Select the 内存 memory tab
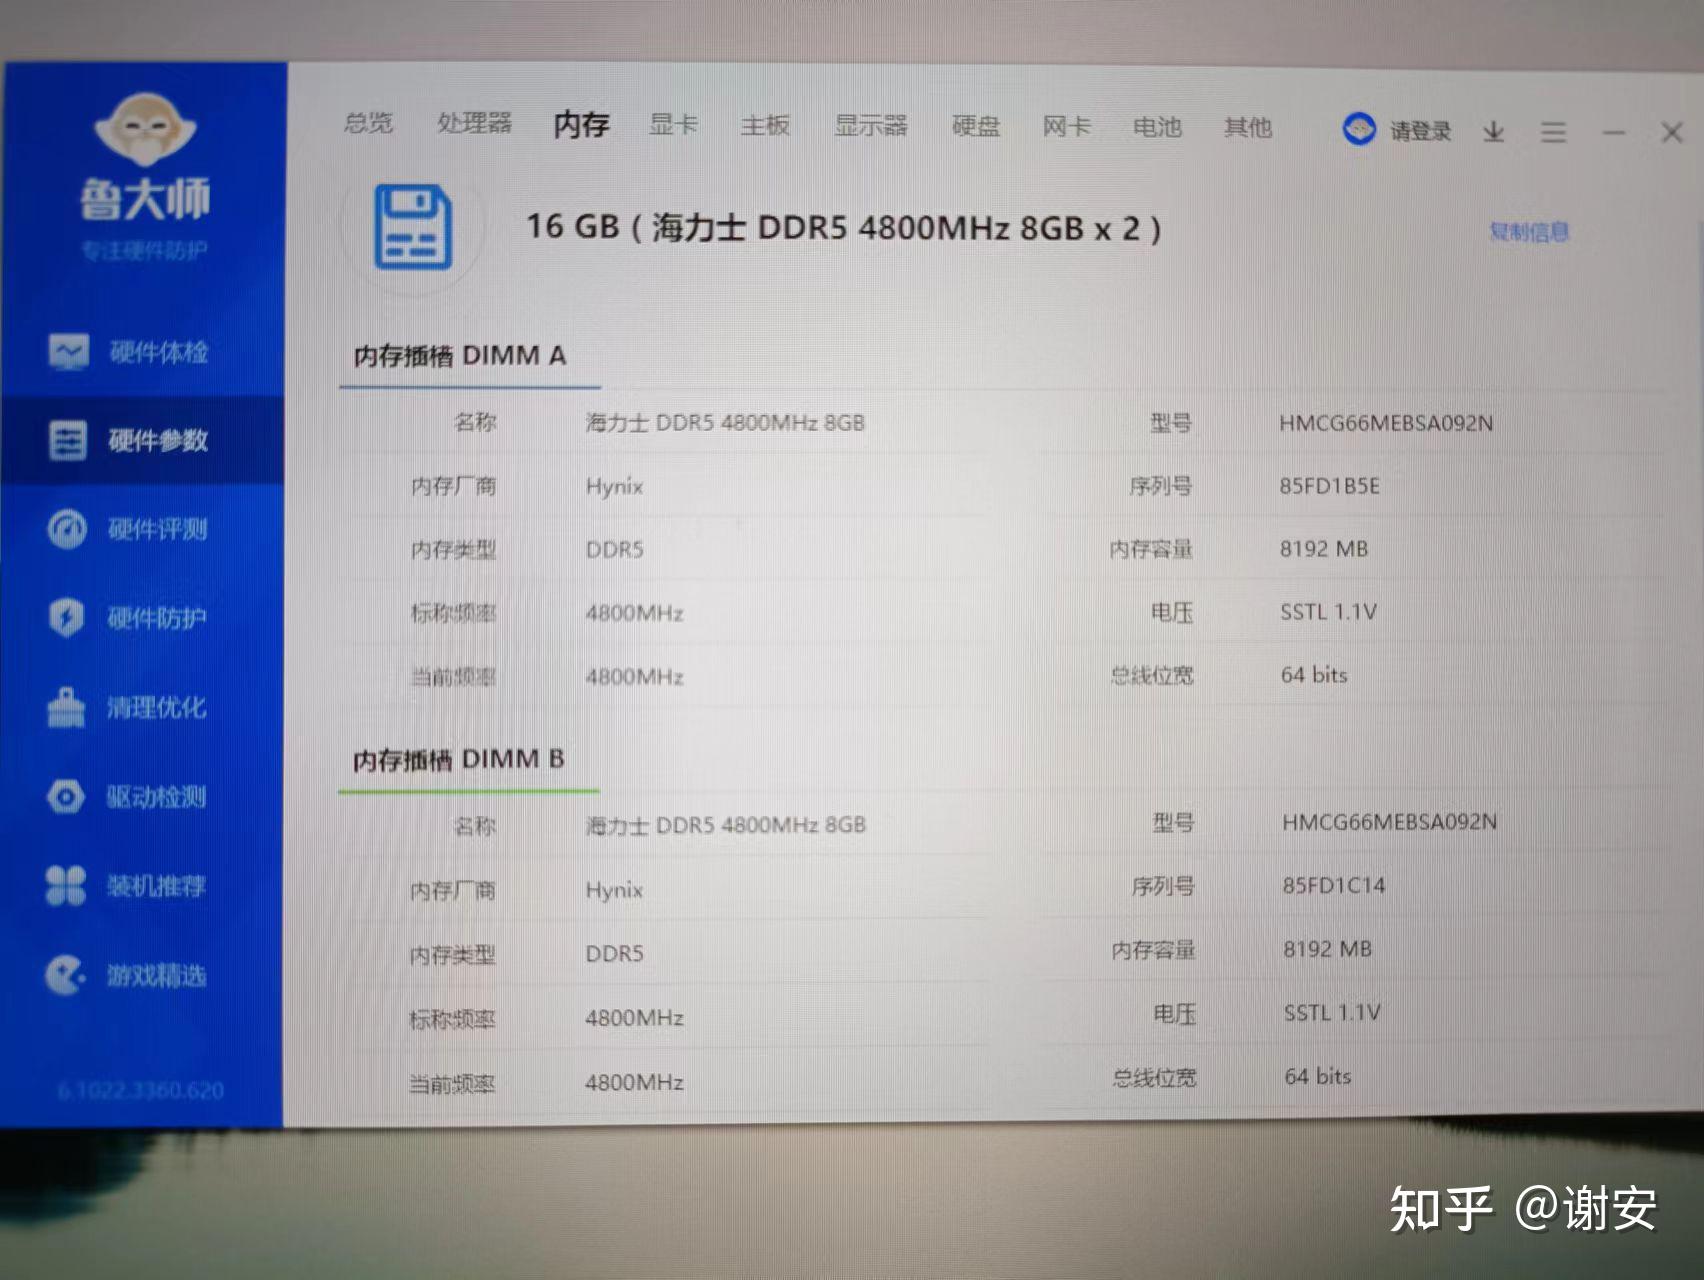 [581, 125]
